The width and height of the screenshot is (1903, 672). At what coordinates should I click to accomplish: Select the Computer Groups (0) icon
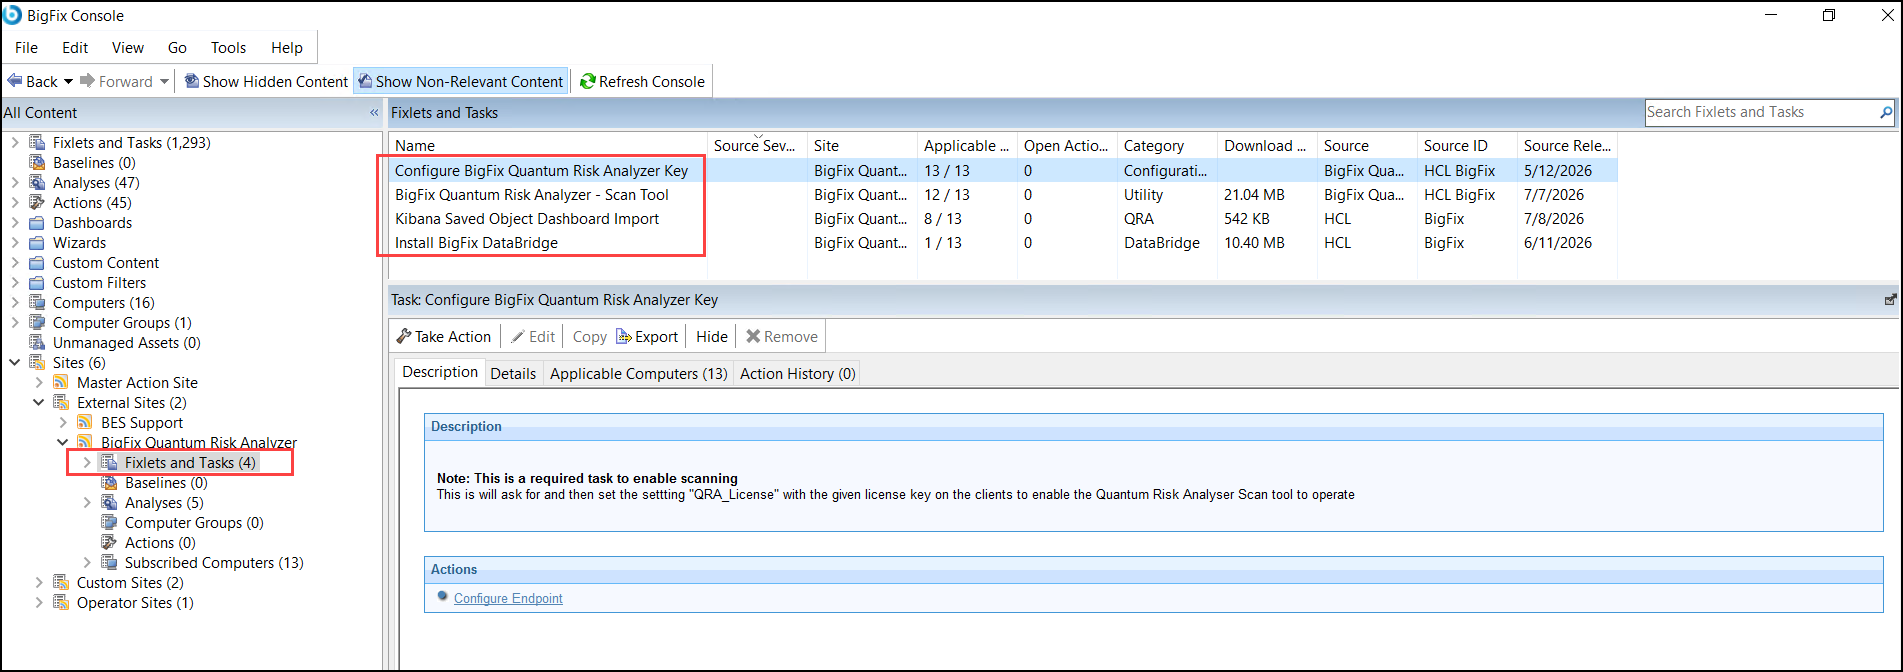(109, 522)
